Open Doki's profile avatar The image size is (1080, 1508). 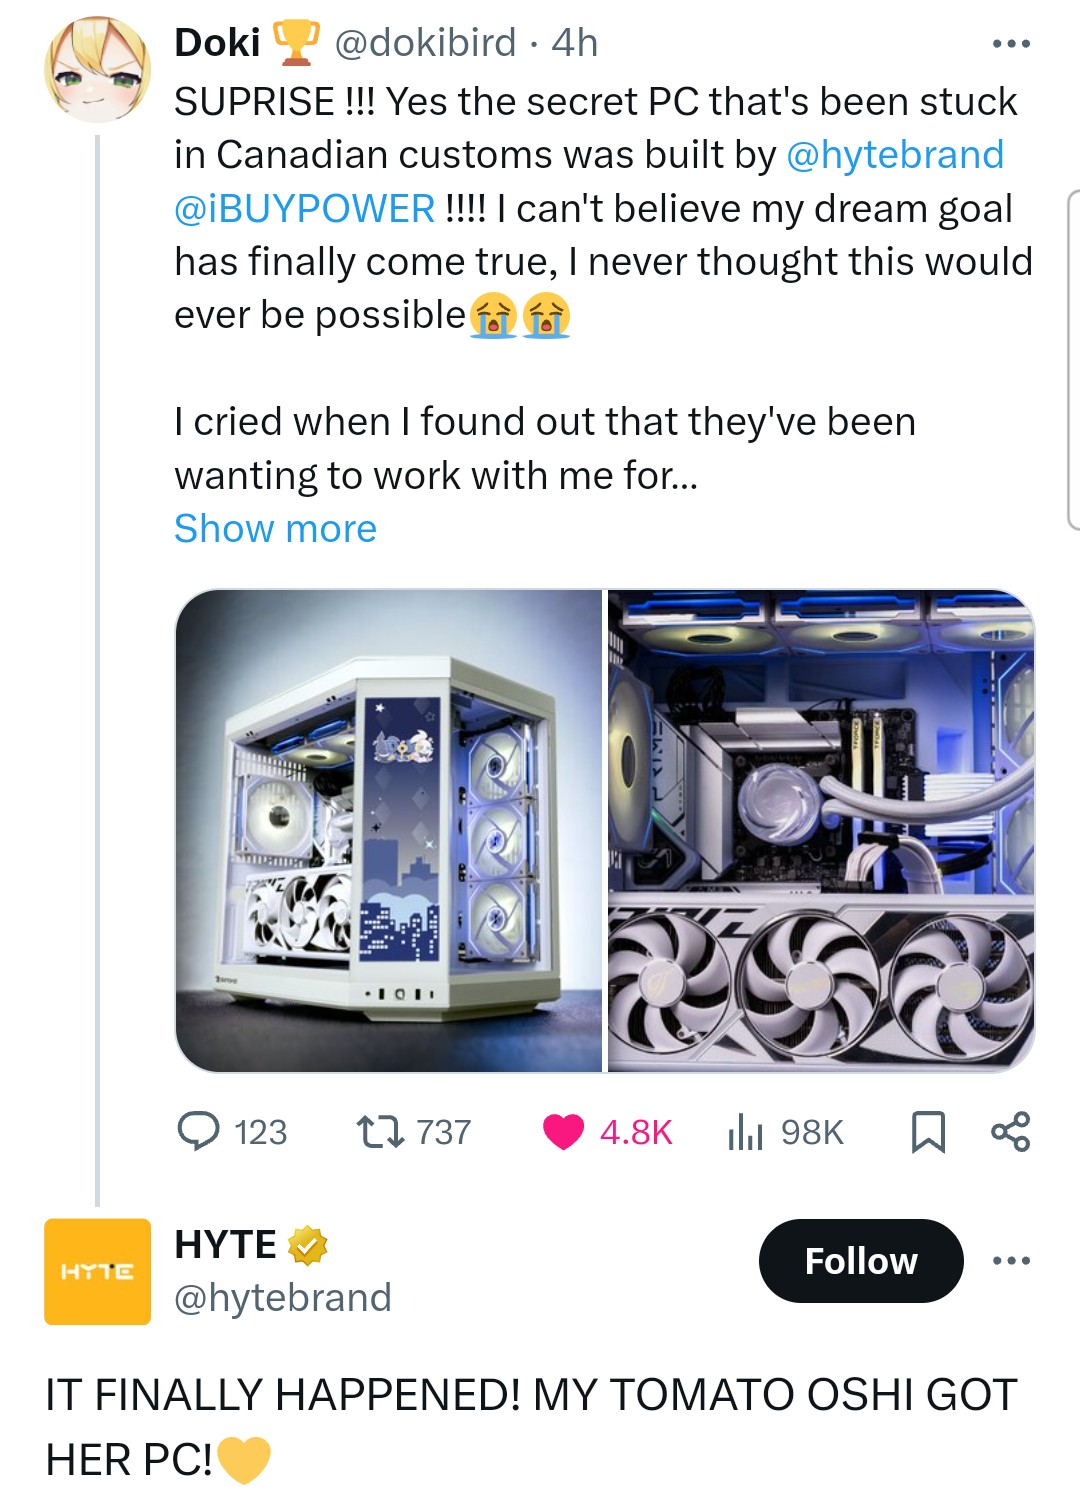click(x=97, y=70)
